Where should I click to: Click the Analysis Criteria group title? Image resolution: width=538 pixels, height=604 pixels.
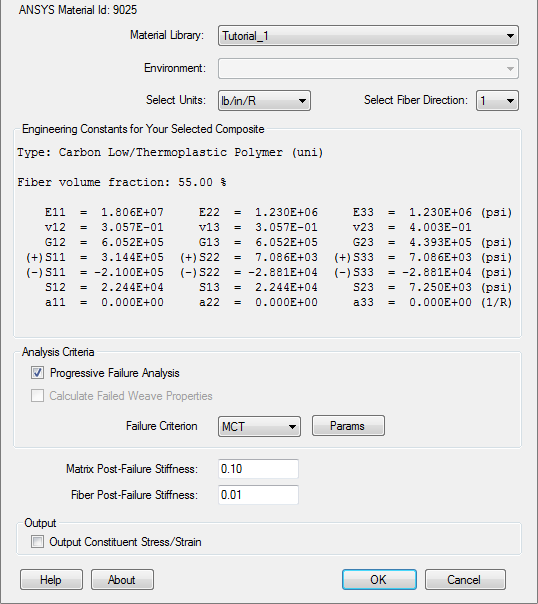coord(58,352)
